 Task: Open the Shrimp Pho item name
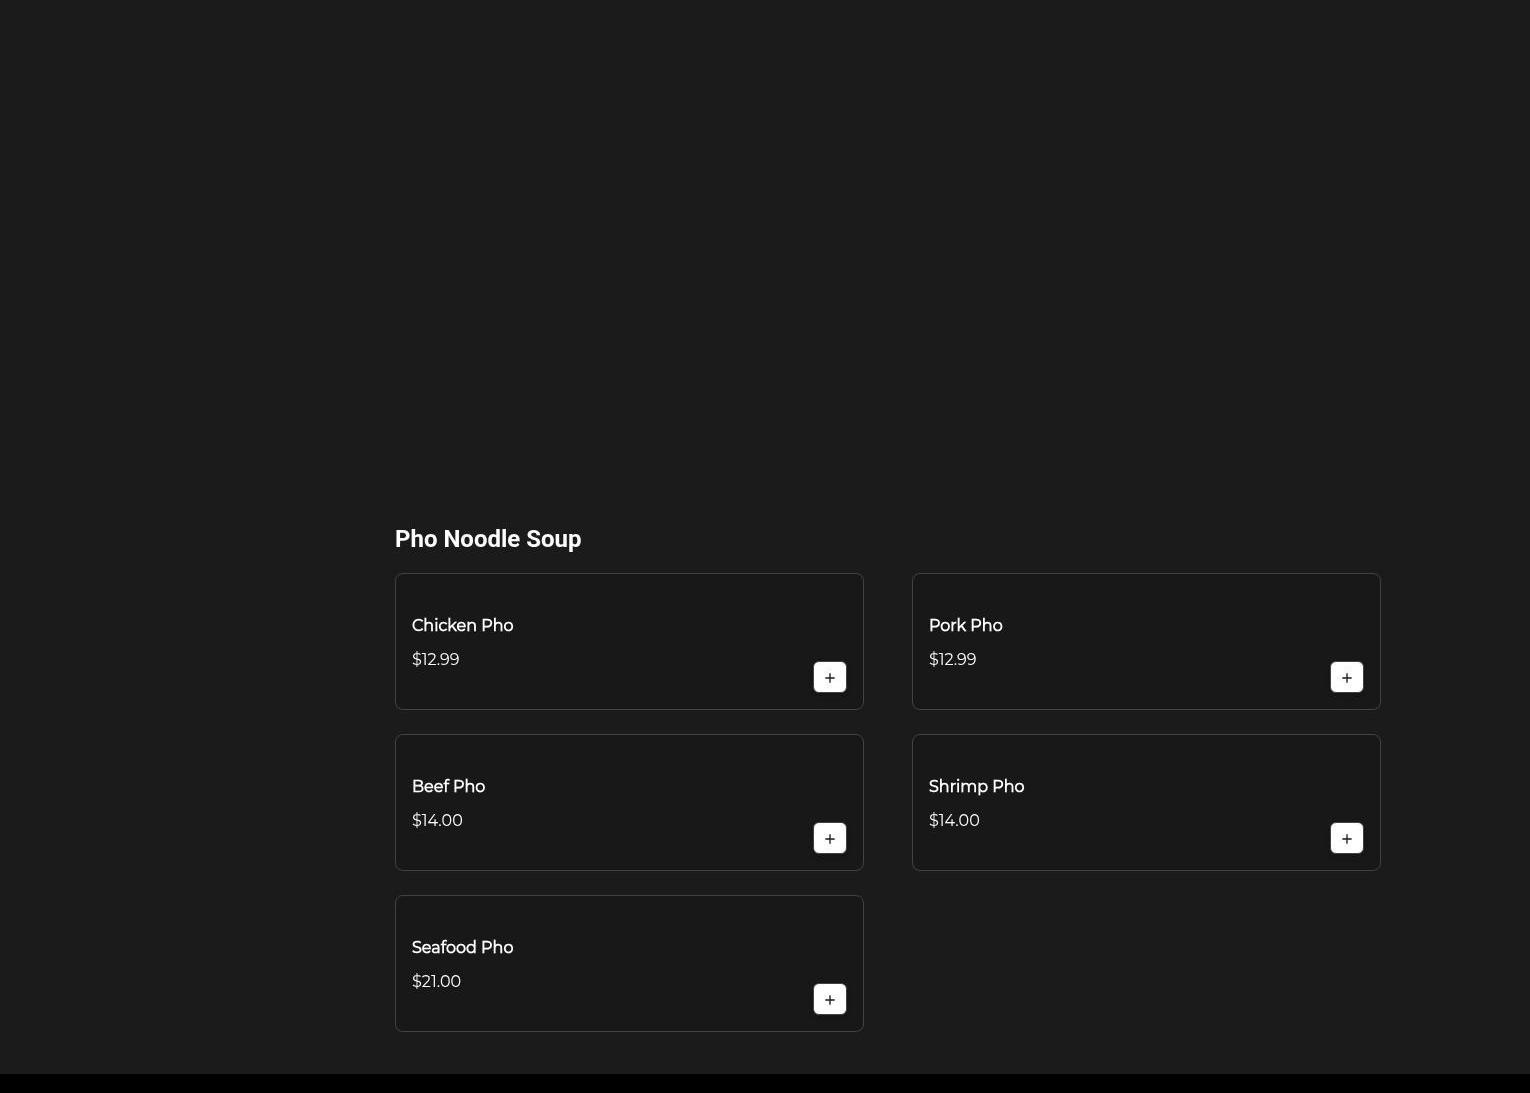point(976,786)
